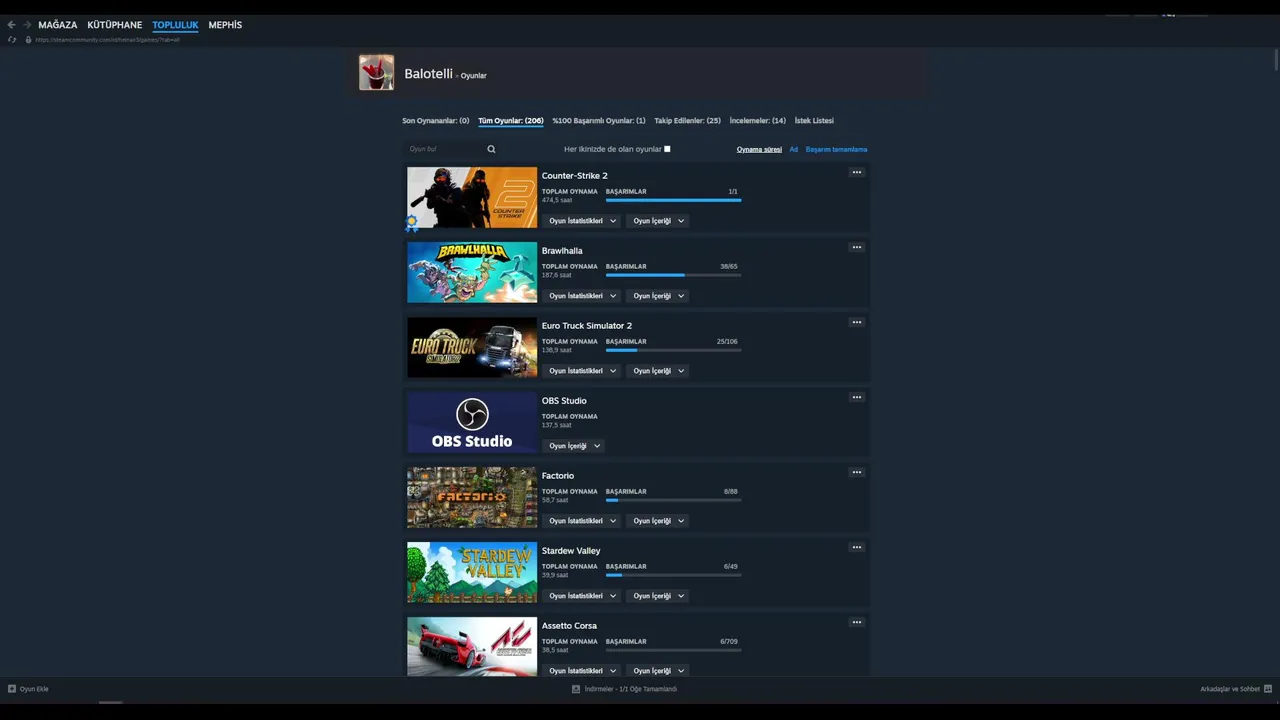The image size is (1280, 720).
Task: Open the KÜTÜPHANE menu
Action: pos(115,25)
